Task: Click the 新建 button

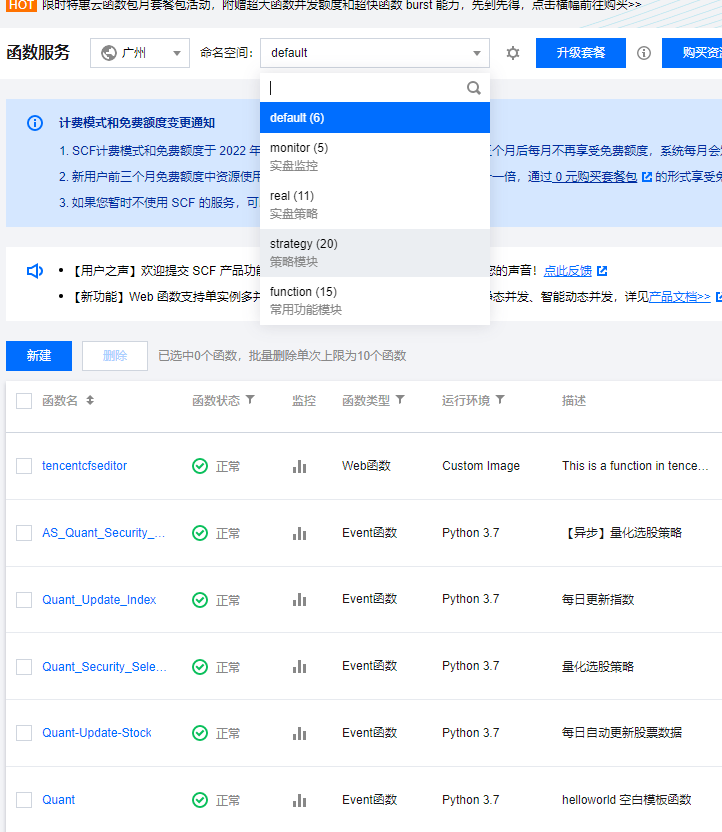Action: click(39, 356)
